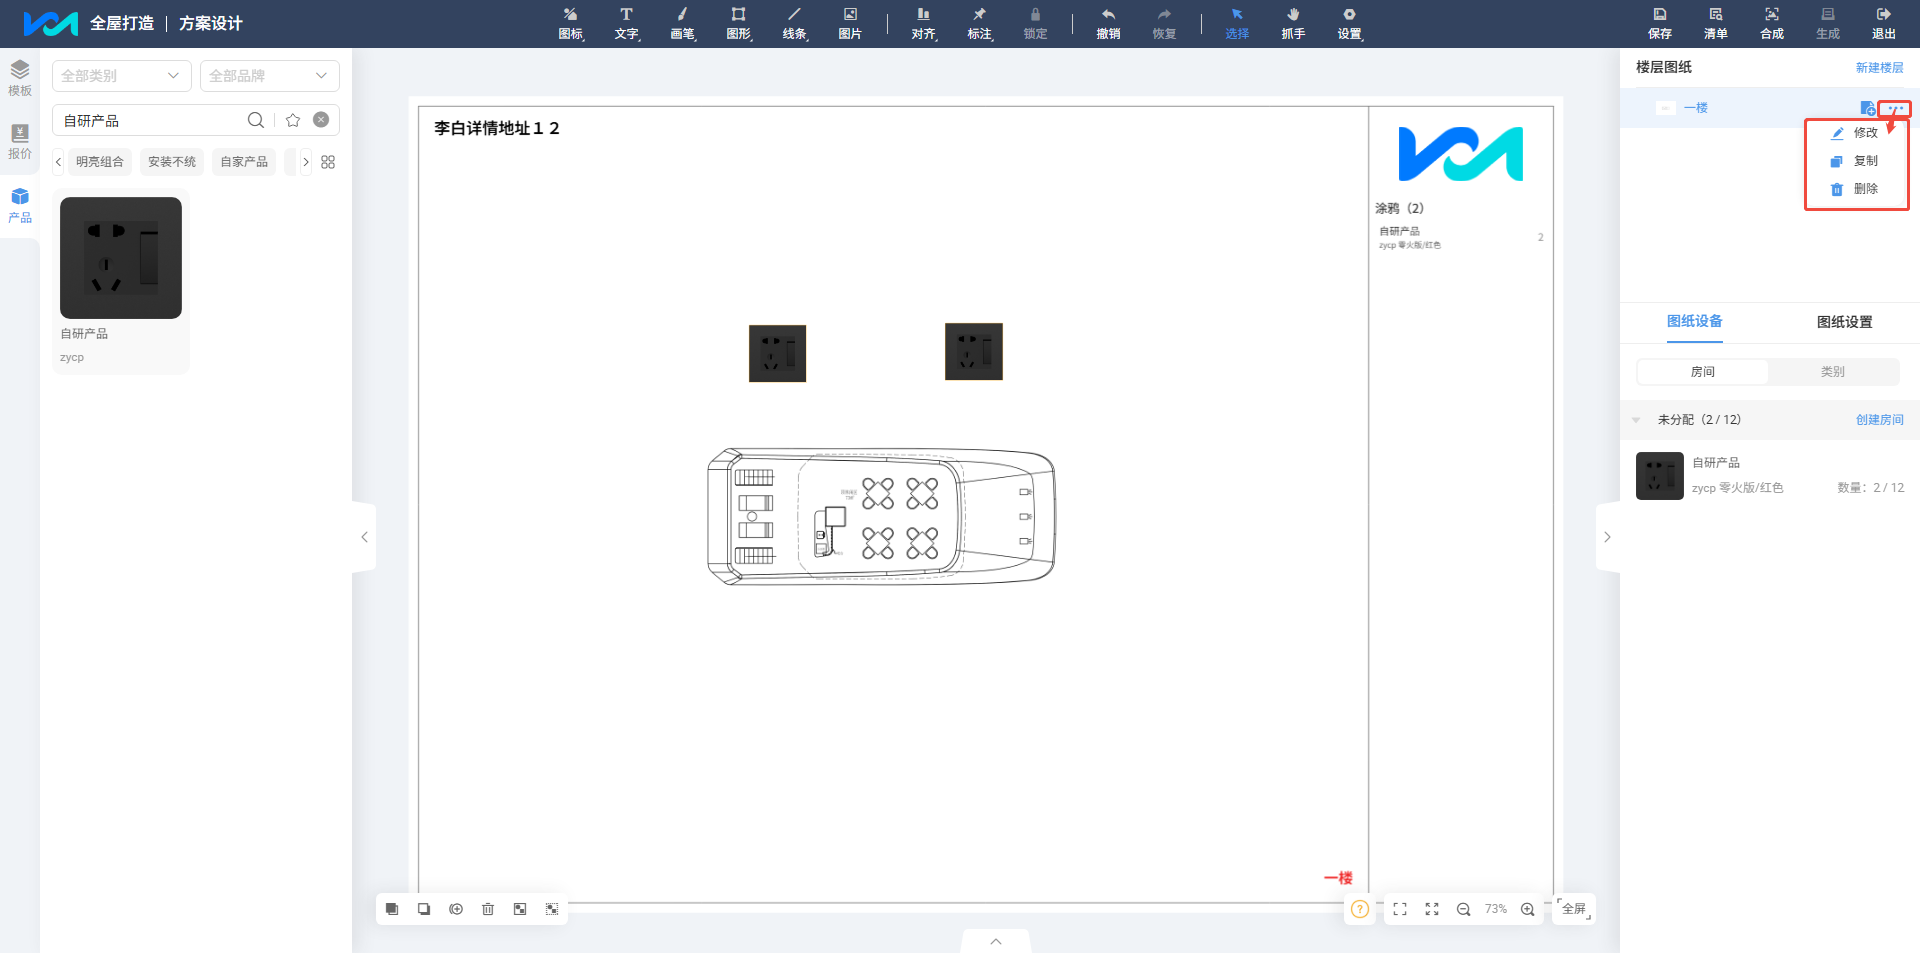Click the send-to-back layer icon
The width and height of the screenshot is (1920, 953).
[x=424, y=909]
